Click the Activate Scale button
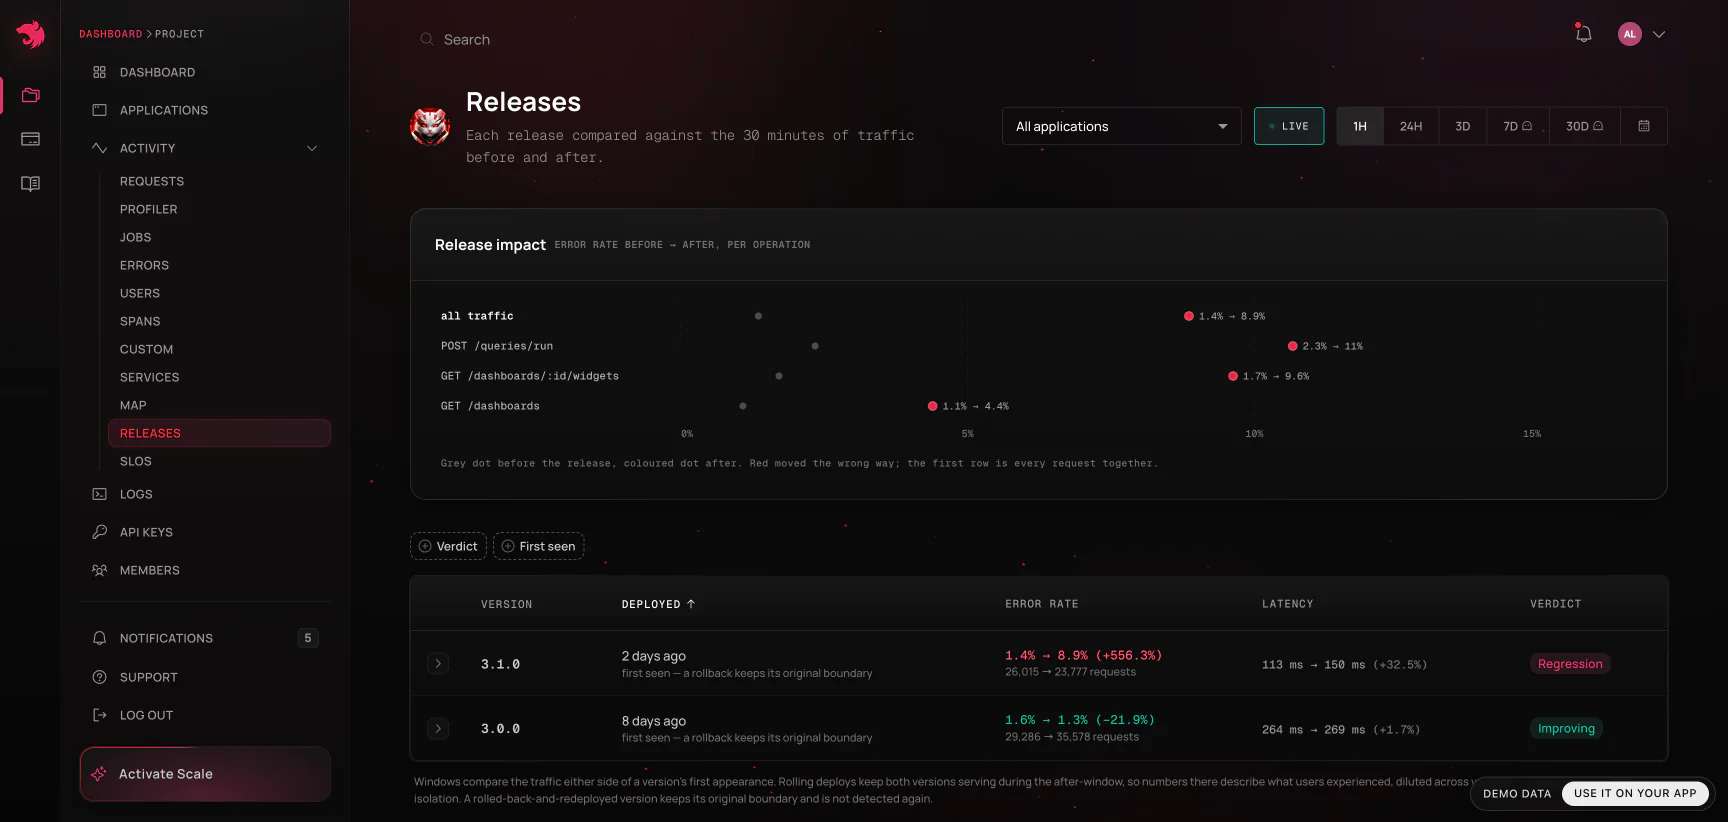This screenshot has width=1728, height=822. [205, 774]
